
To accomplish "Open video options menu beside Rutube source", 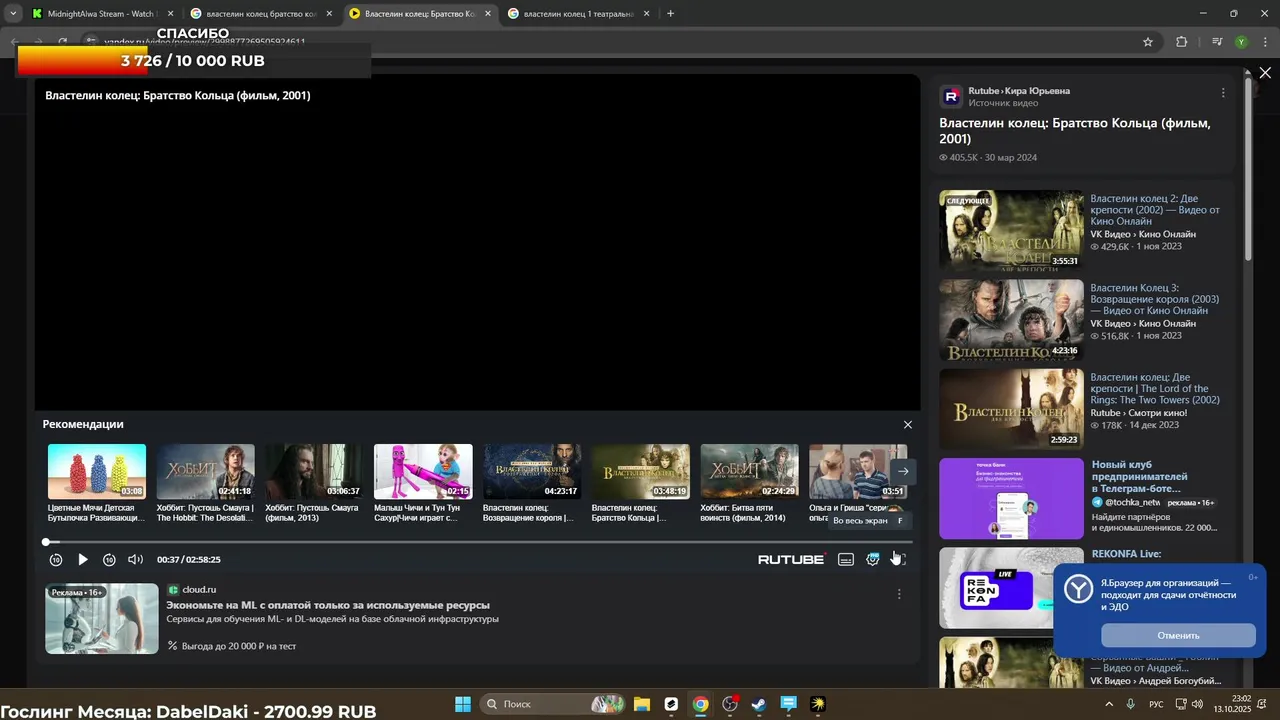I will [1223, 93].
